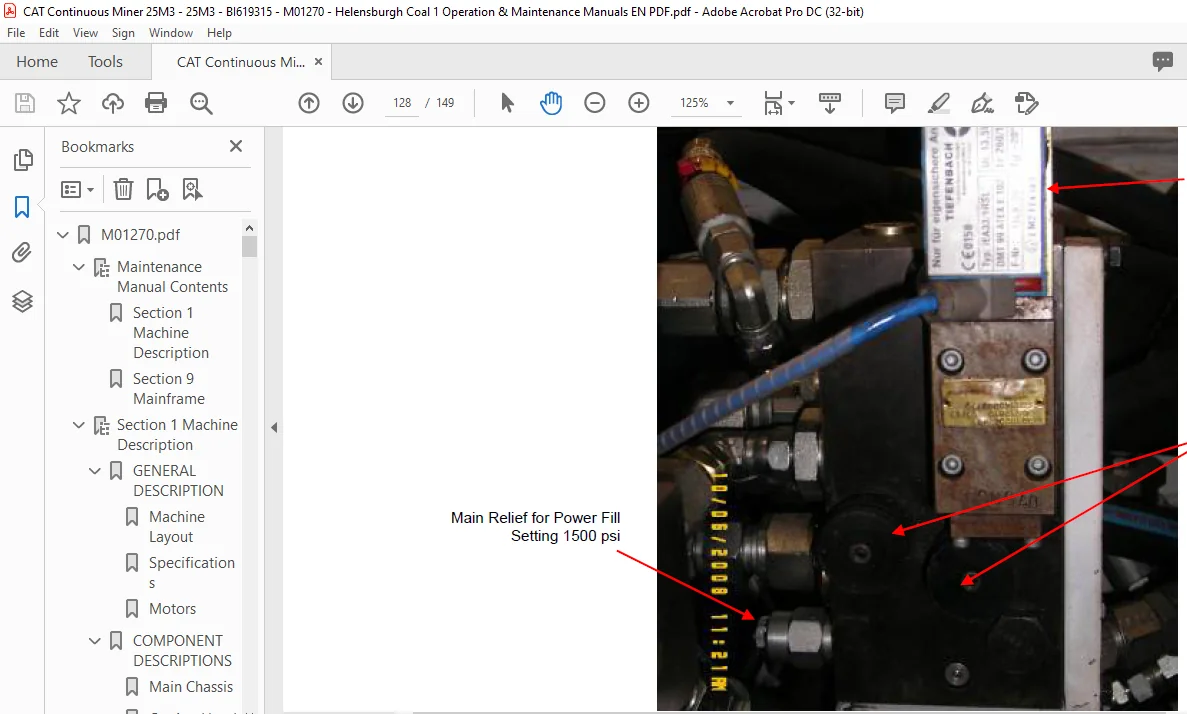
Task: Add a sticky note comment
Action: 895,103
